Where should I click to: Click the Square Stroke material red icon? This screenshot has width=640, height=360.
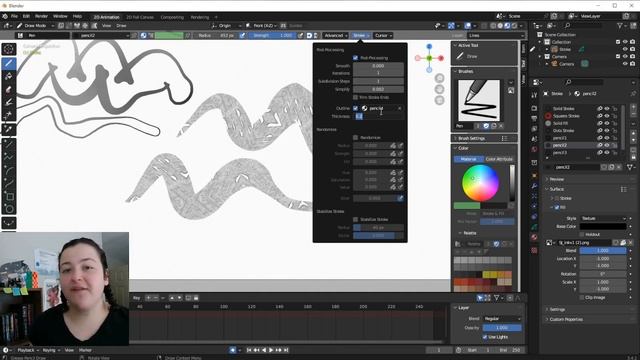[x=548, y=116]
